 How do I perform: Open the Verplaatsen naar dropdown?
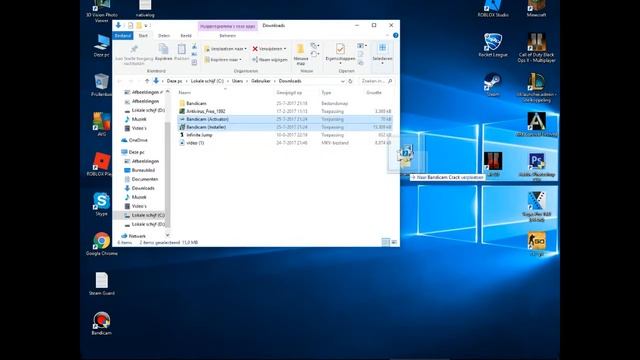tap(225, 49)
